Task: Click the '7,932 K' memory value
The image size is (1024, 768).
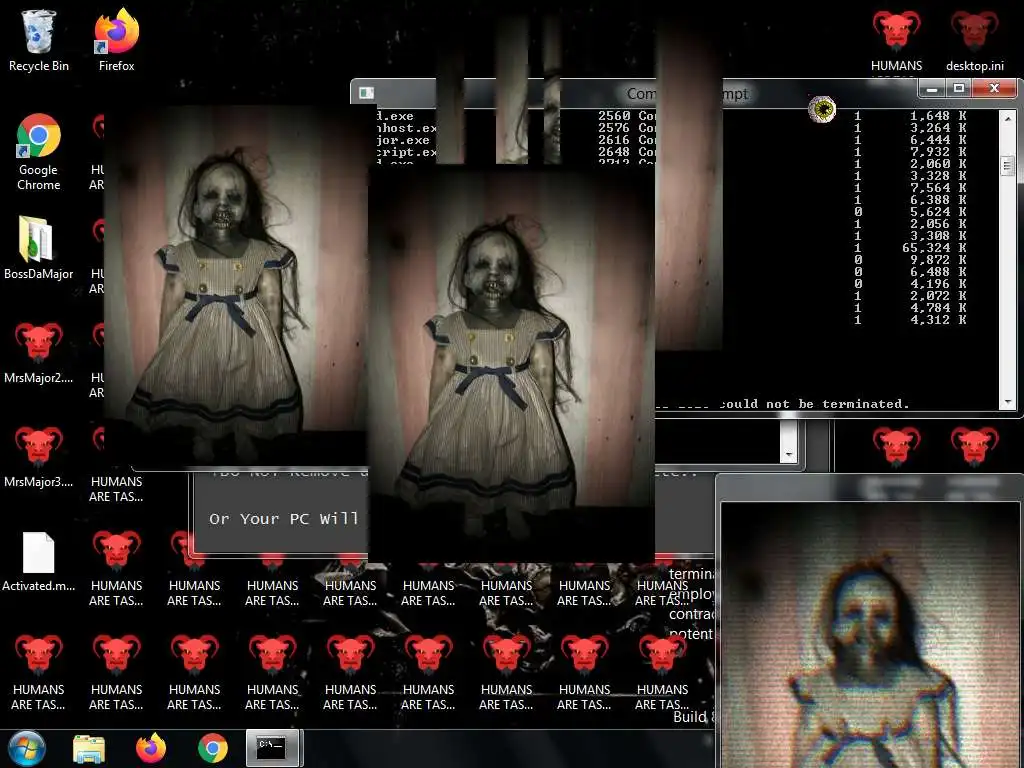Action: pyautogui.click(x=938, y=152)
